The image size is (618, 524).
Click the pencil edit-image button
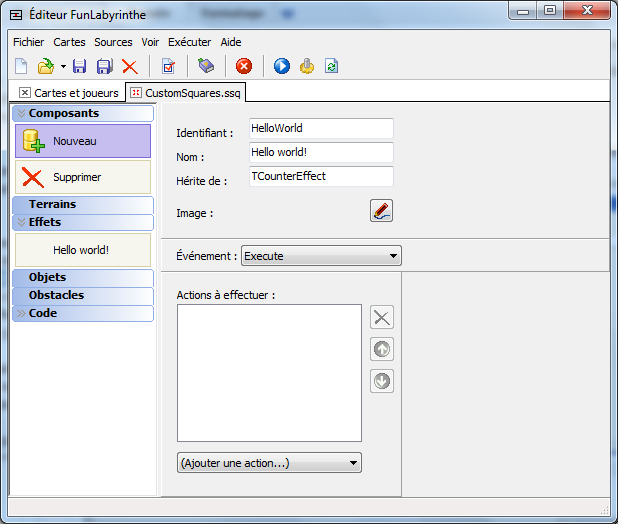click(381, 211)
